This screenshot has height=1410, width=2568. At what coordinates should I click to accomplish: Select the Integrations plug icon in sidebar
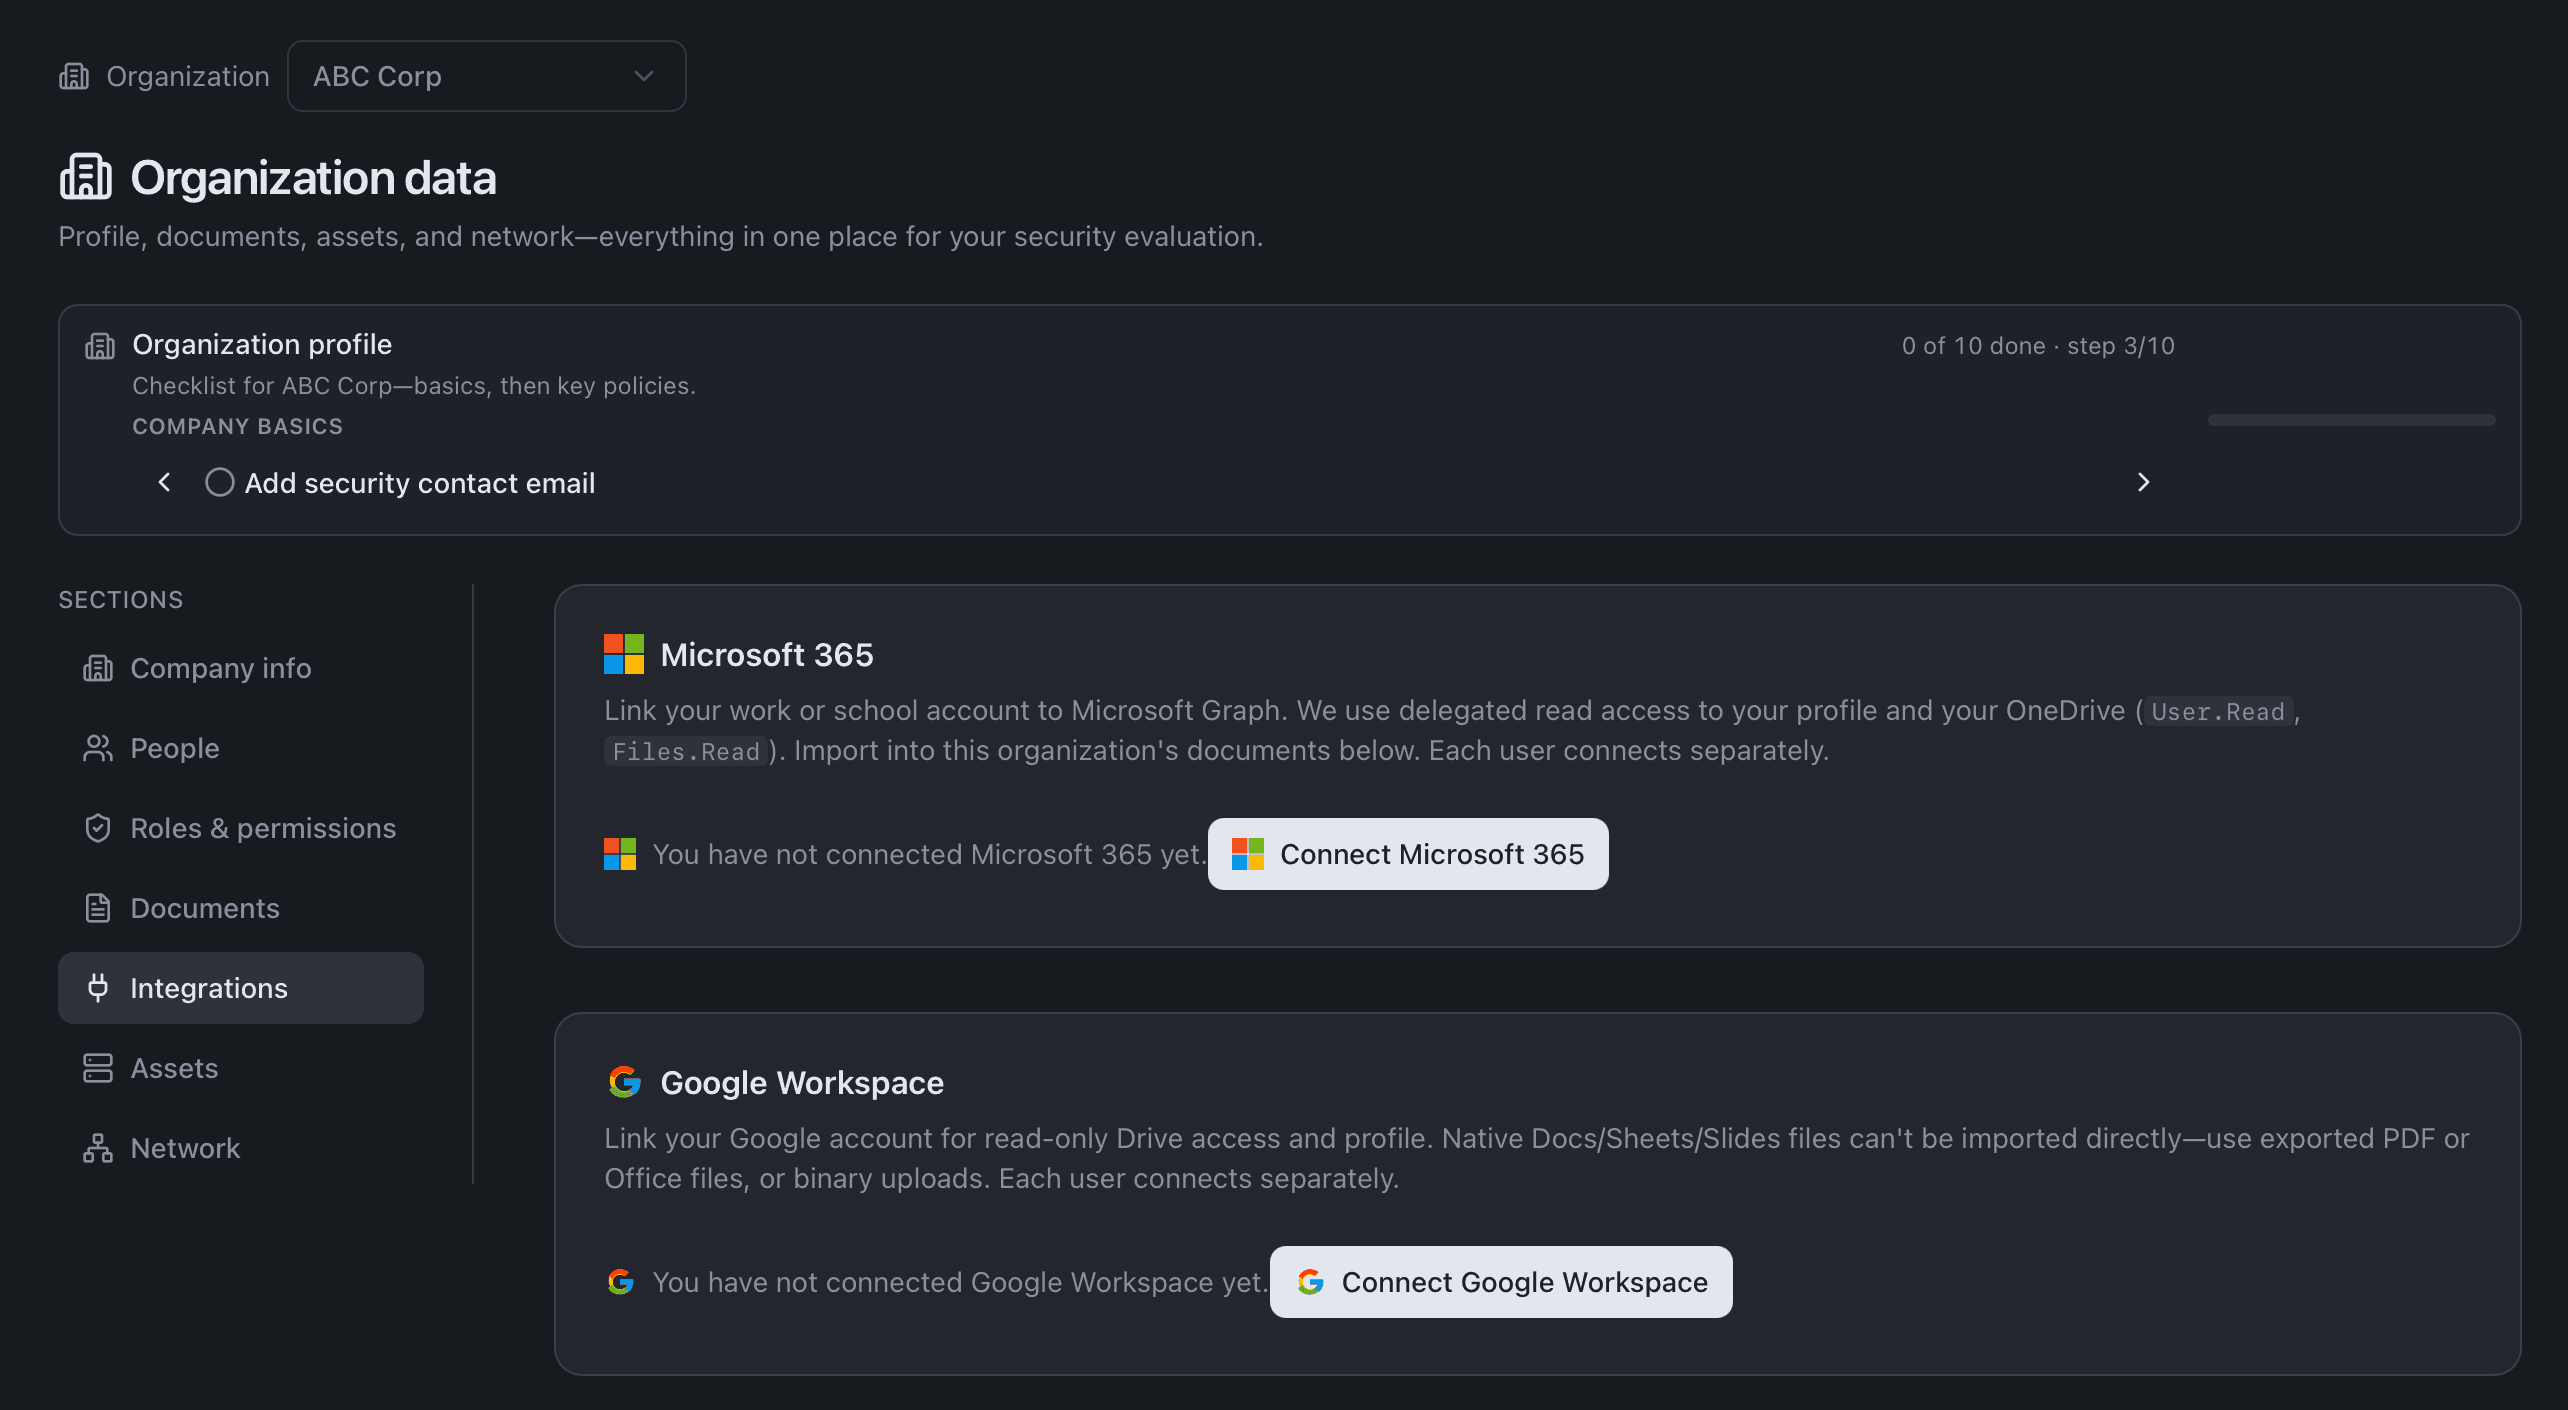98,988
